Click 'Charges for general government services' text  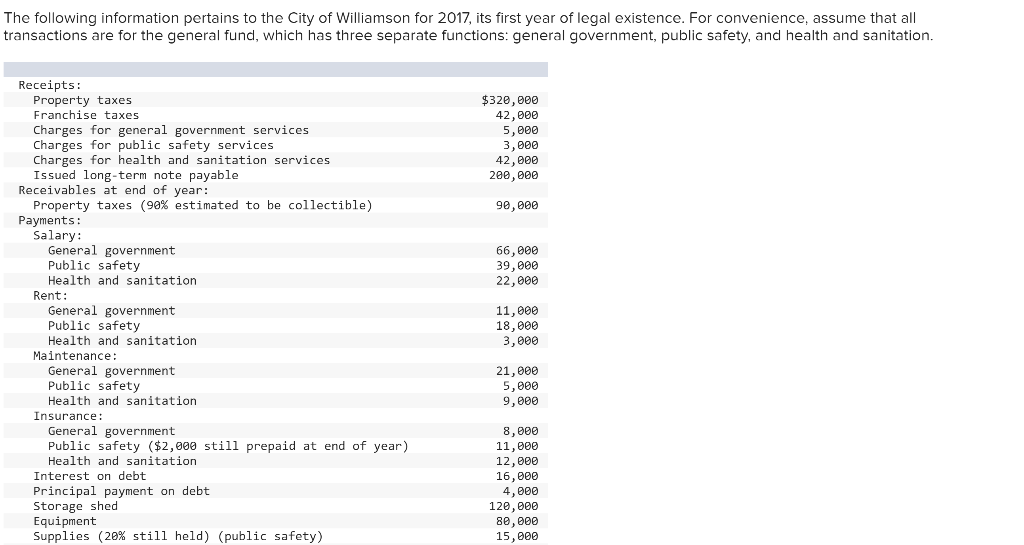point(171,130)
